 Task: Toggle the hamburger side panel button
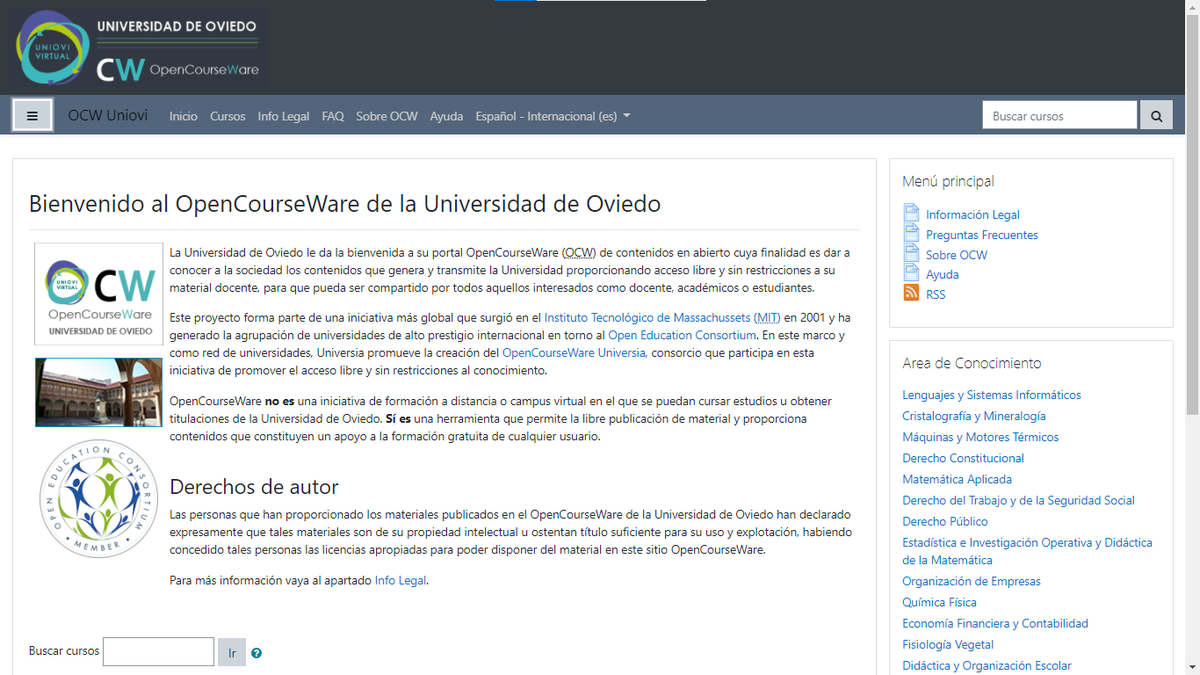32,116
